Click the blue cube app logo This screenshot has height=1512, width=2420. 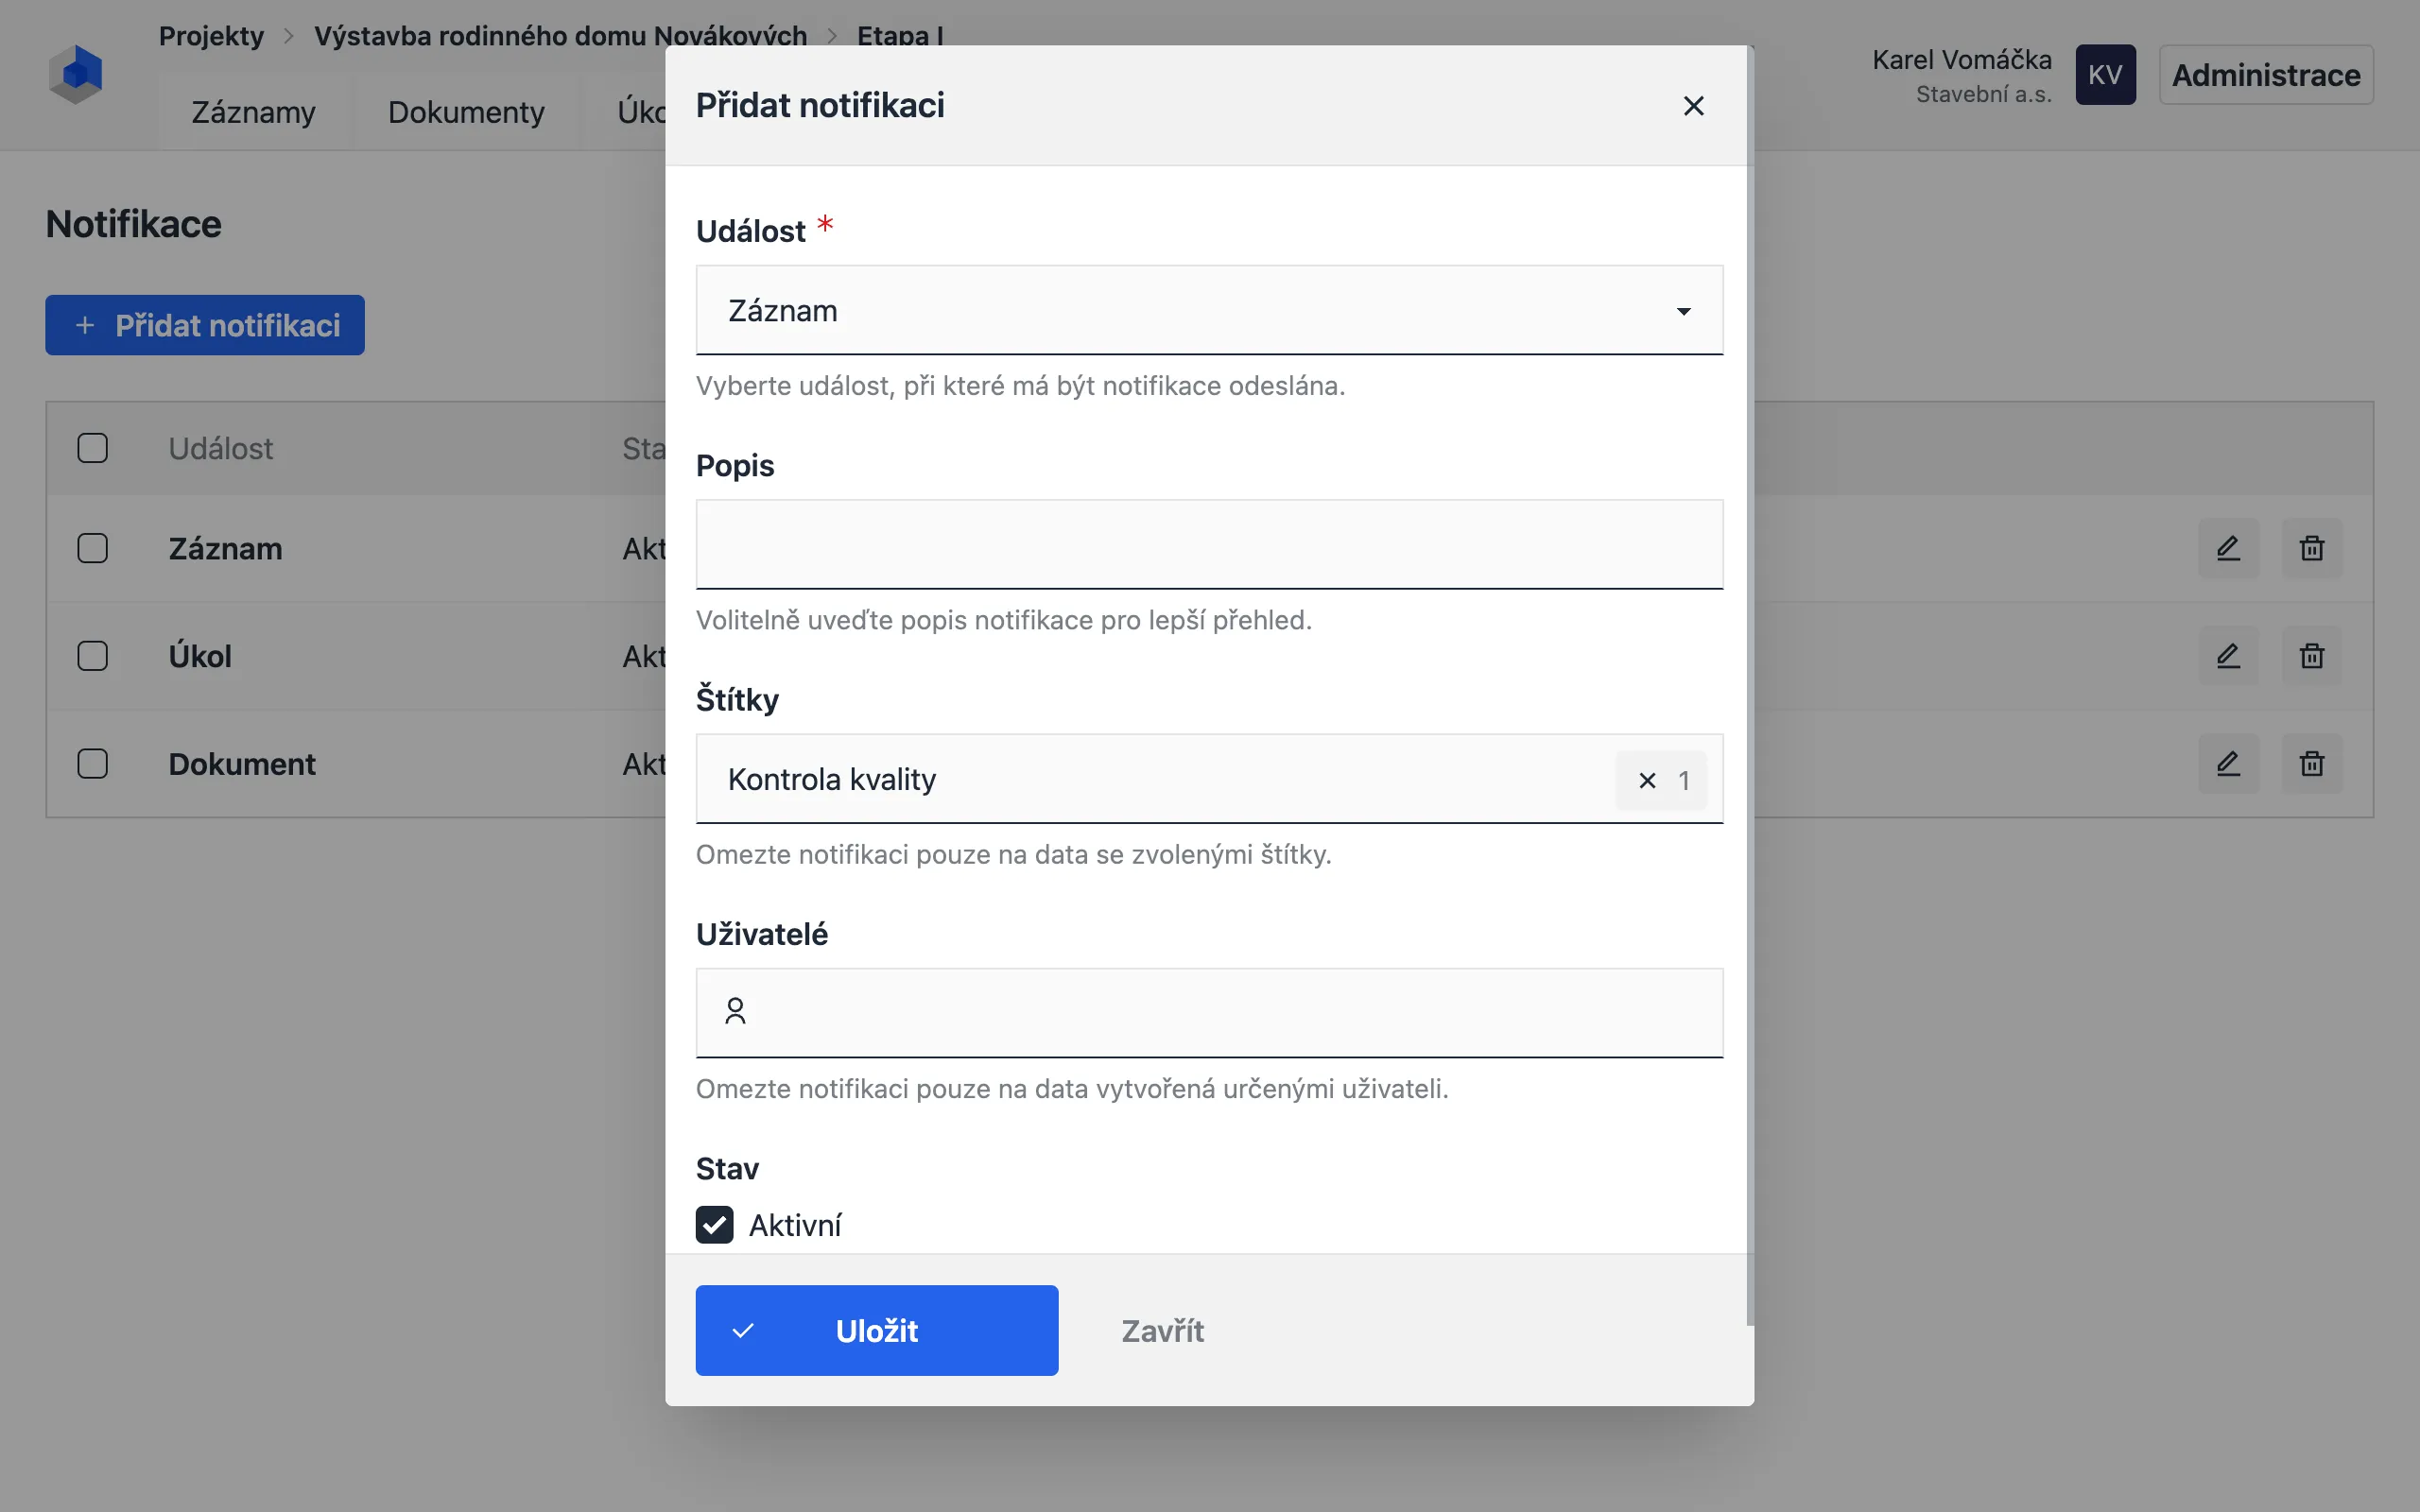click(x=76, y=74)
